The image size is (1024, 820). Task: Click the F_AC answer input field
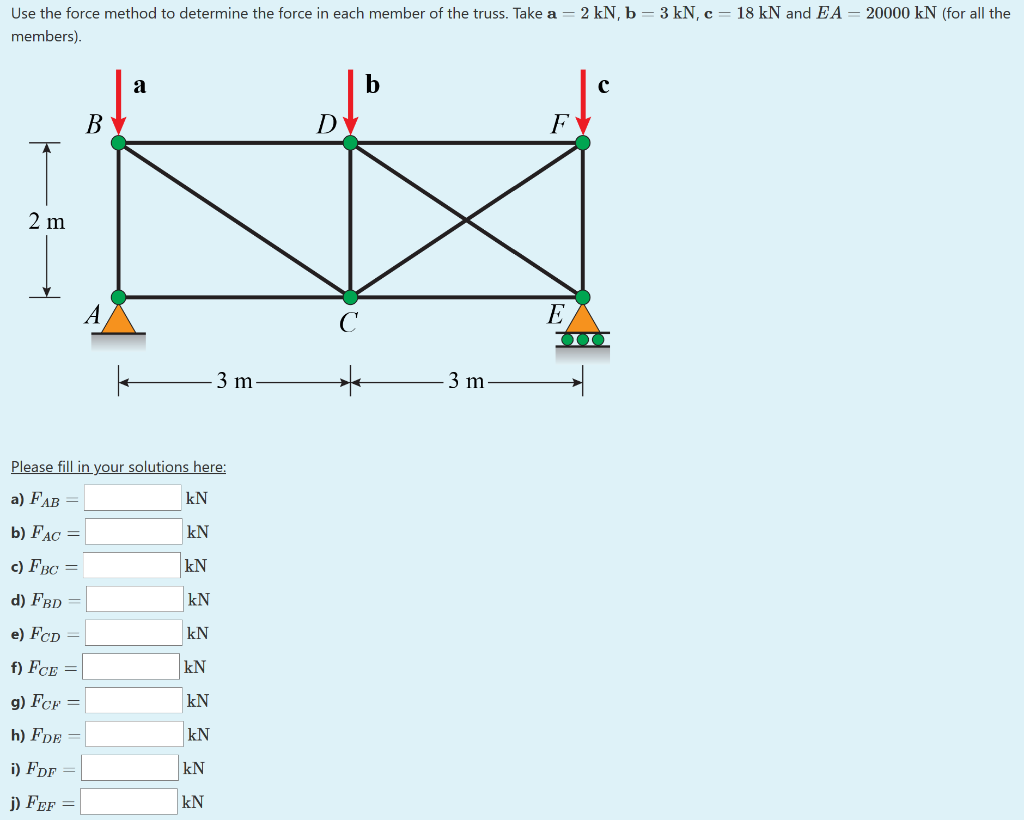pyautogui.click(x=133, y=531)
